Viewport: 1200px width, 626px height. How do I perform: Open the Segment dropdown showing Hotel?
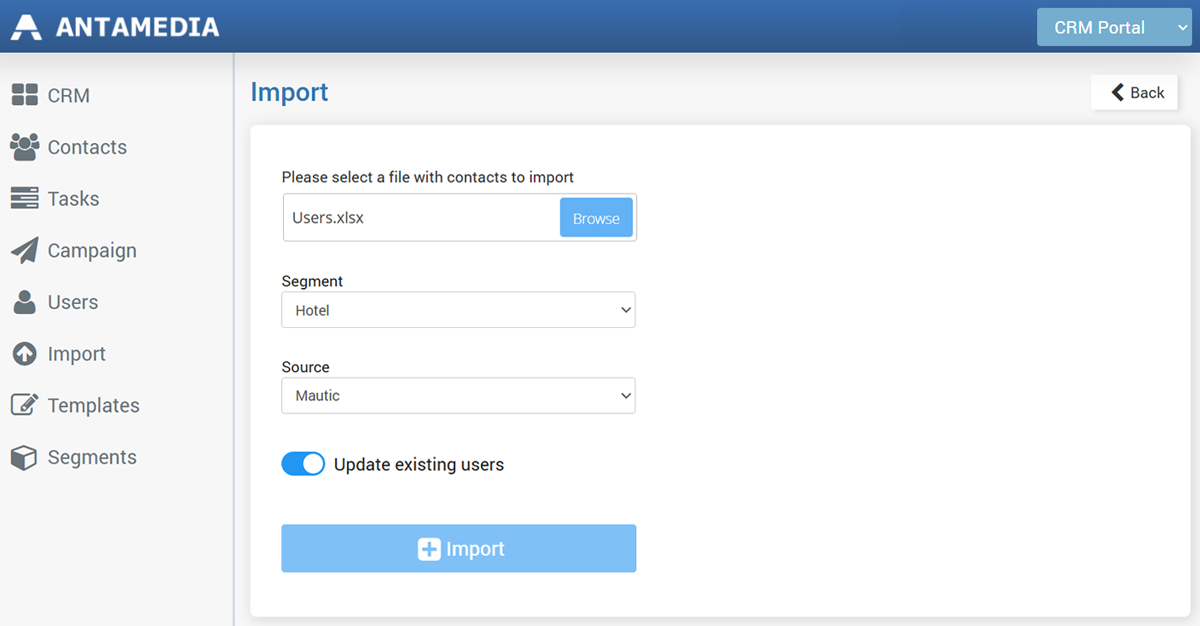click(458, 310)
